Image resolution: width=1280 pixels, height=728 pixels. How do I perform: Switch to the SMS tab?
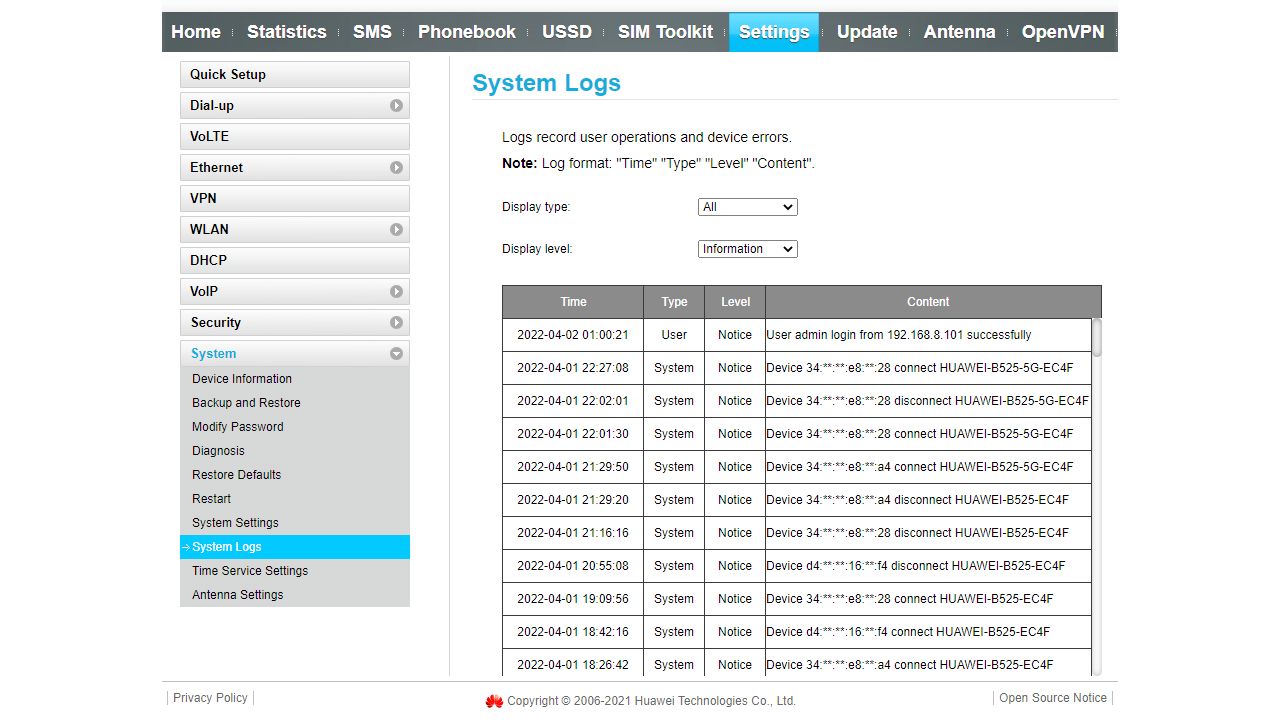tap(372, 32)
